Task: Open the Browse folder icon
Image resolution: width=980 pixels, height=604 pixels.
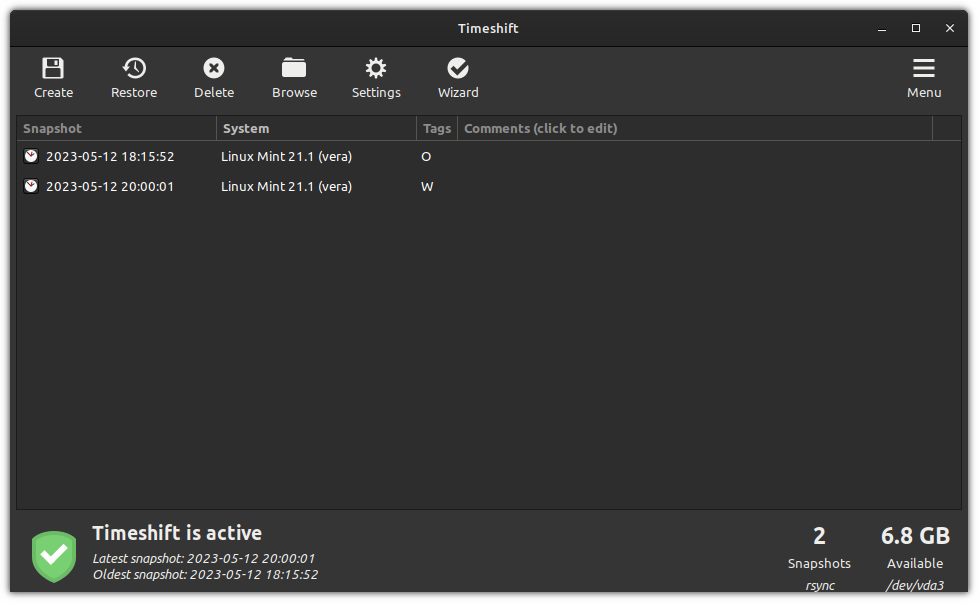Action: click(294, 68)
